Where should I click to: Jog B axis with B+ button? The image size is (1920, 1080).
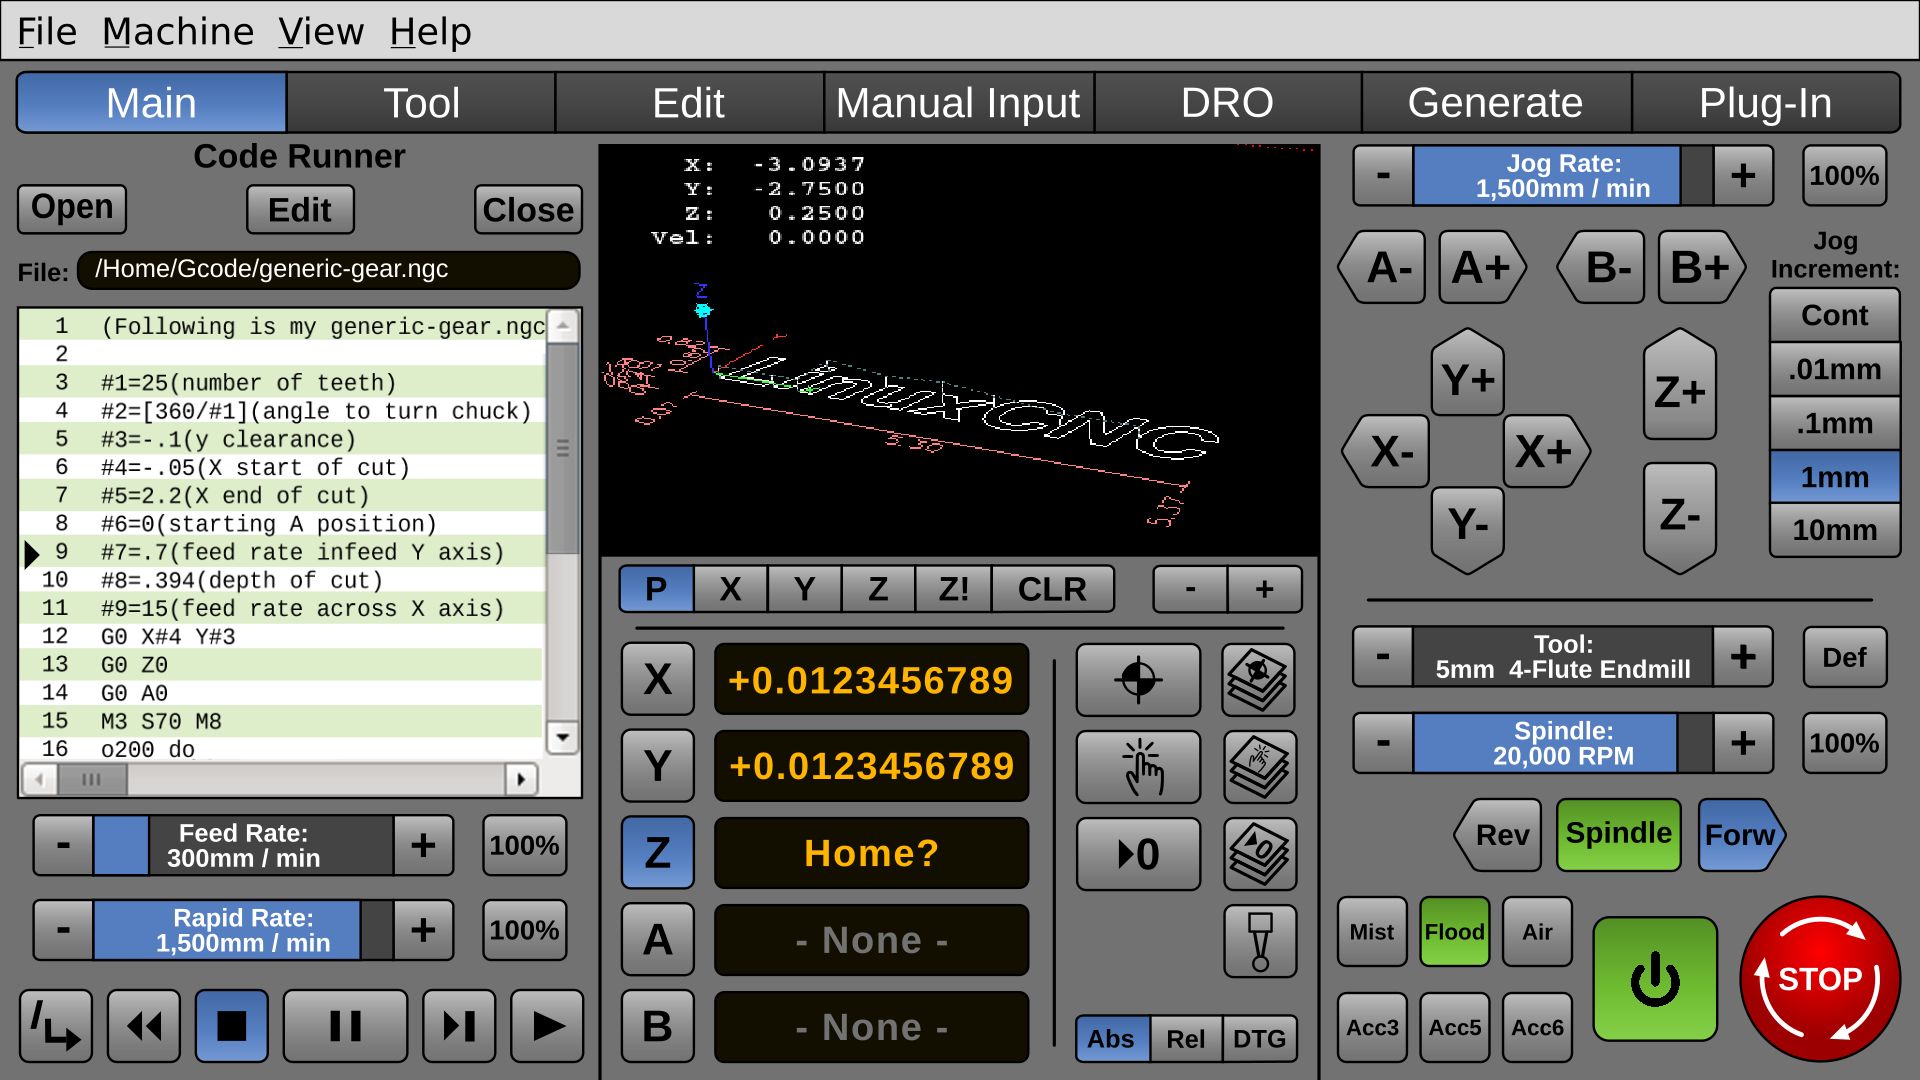[x=1701, y=267]
